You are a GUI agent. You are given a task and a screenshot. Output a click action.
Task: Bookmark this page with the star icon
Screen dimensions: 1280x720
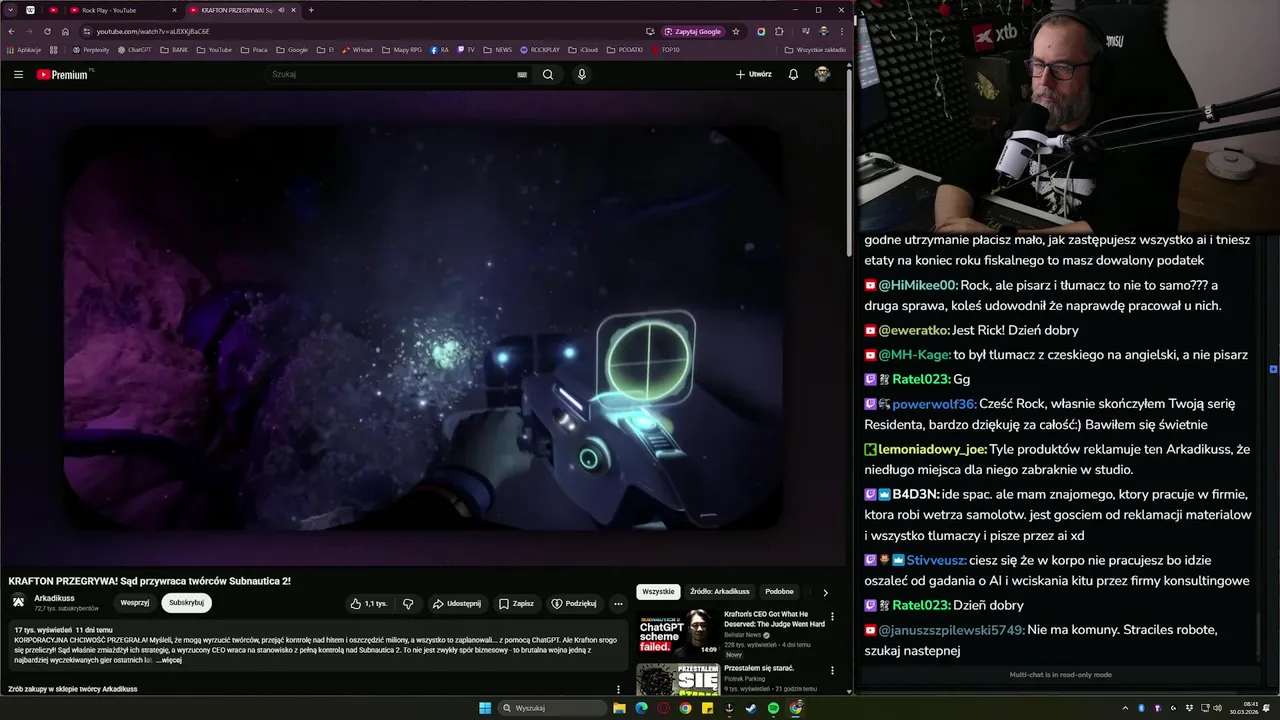[736, 31]
